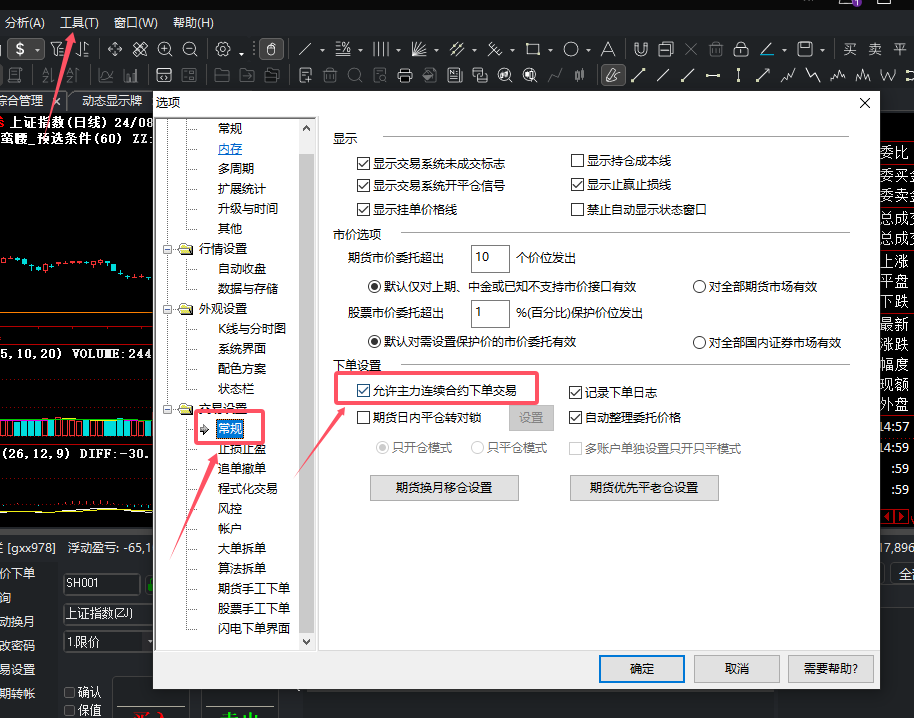Click the 确定 button
914x718 pixels.
pos(642,668)
